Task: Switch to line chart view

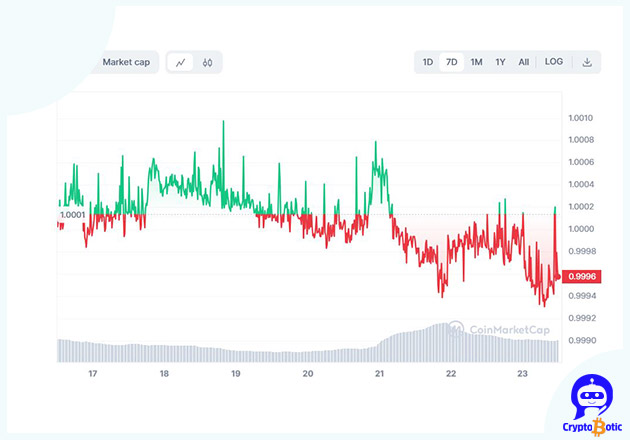Action: point(181,62)
